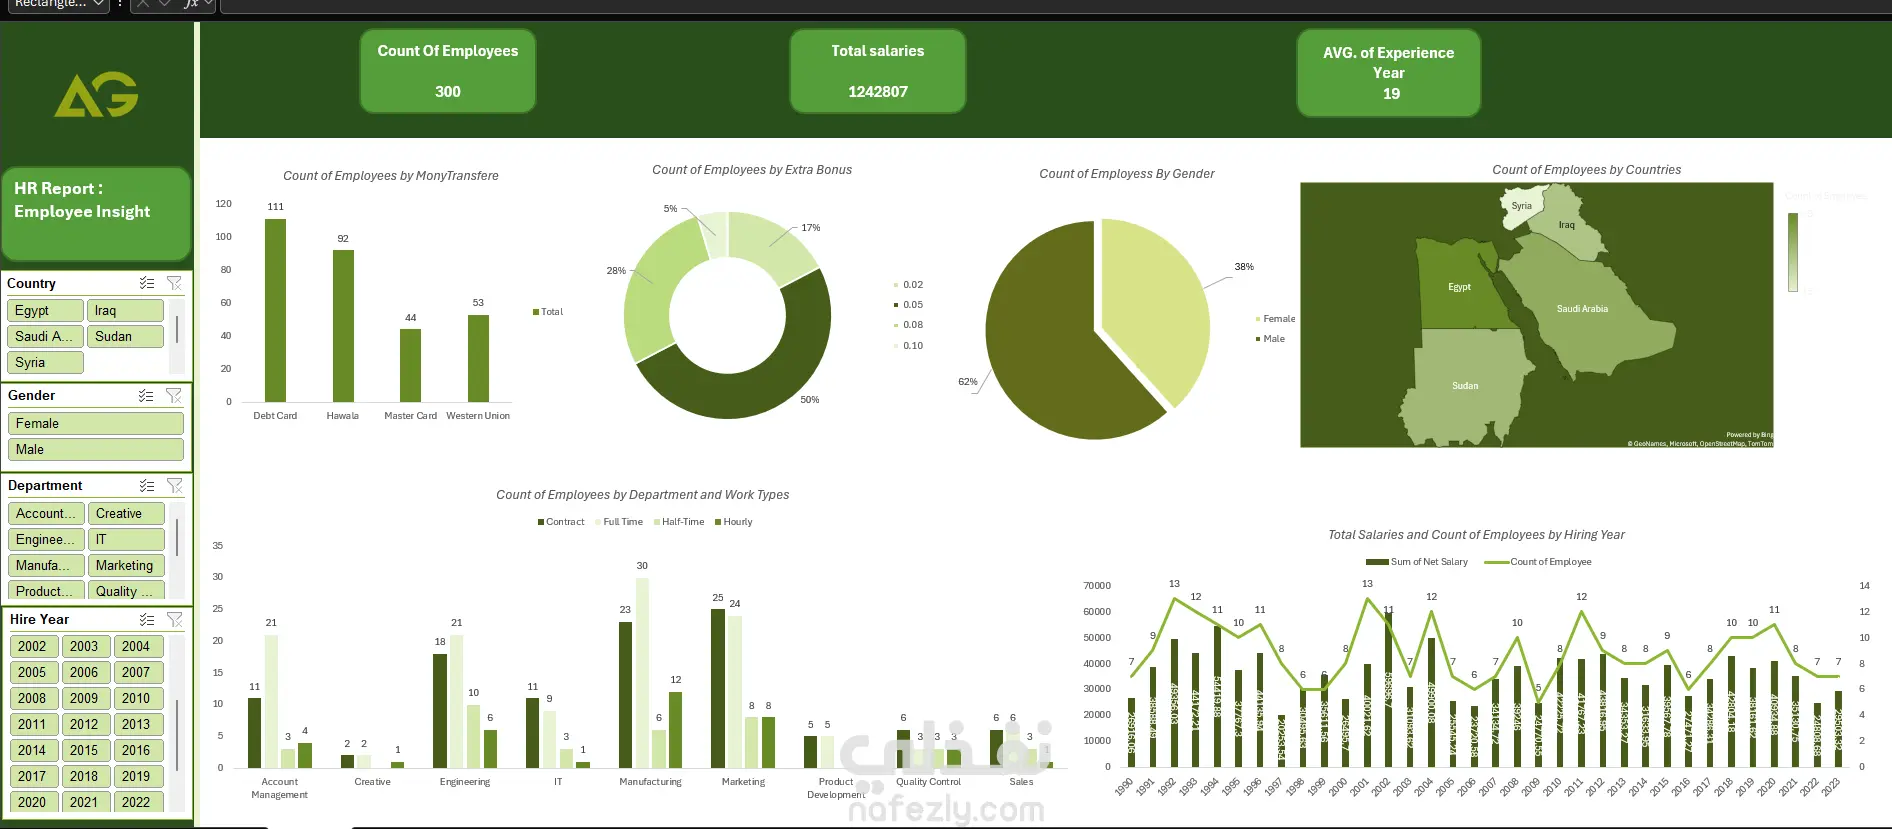Screen dimensions: 1892x829
Task: Select Marketing in the Department slicer
Action: 126,565
